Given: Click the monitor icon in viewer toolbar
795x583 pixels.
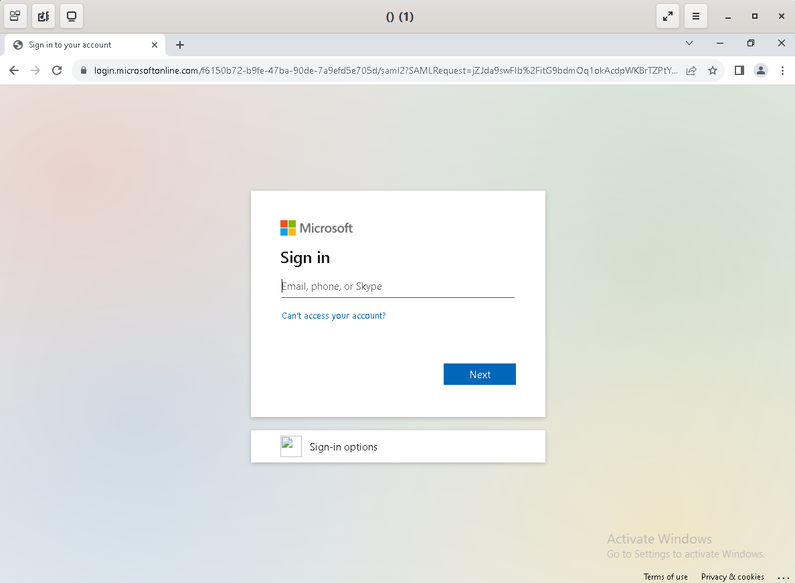Looking at the screenshot, I should coord(71,16).
